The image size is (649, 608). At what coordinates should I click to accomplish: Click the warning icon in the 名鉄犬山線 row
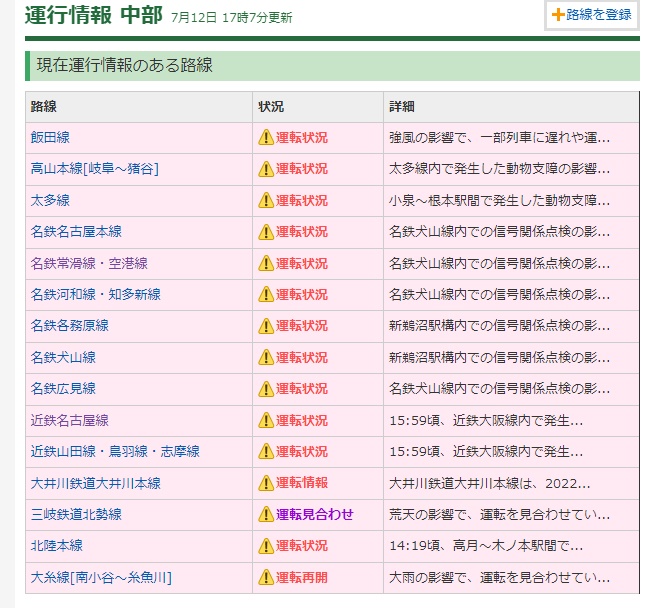pos(266,357)
